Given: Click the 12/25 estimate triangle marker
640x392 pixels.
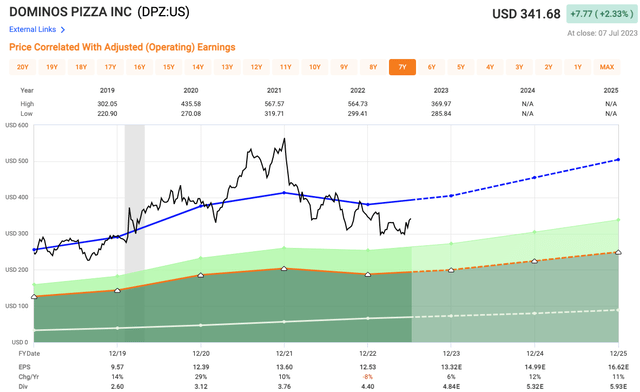Looking at the screenshot, I should click(618, 252).
